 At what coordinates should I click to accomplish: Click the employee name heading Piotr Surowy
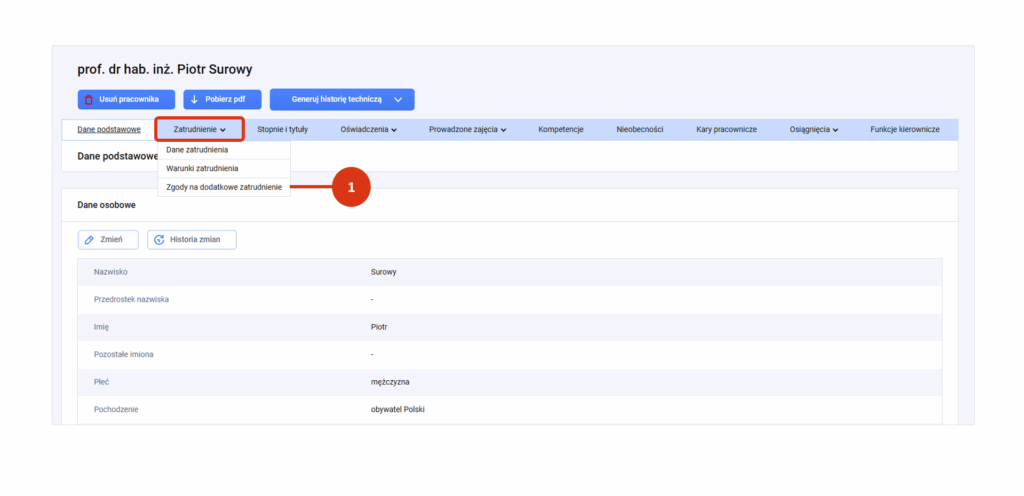165,69
